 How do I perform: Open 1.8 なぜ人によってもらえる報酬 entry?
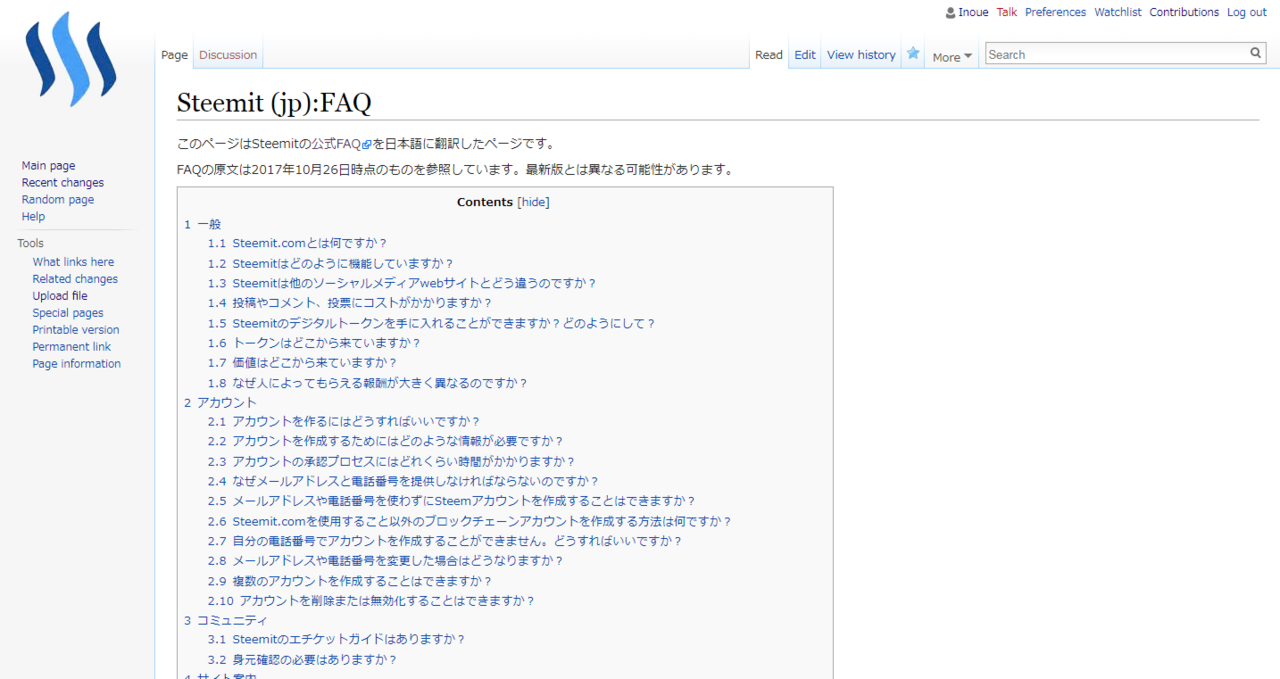(367, 383)
